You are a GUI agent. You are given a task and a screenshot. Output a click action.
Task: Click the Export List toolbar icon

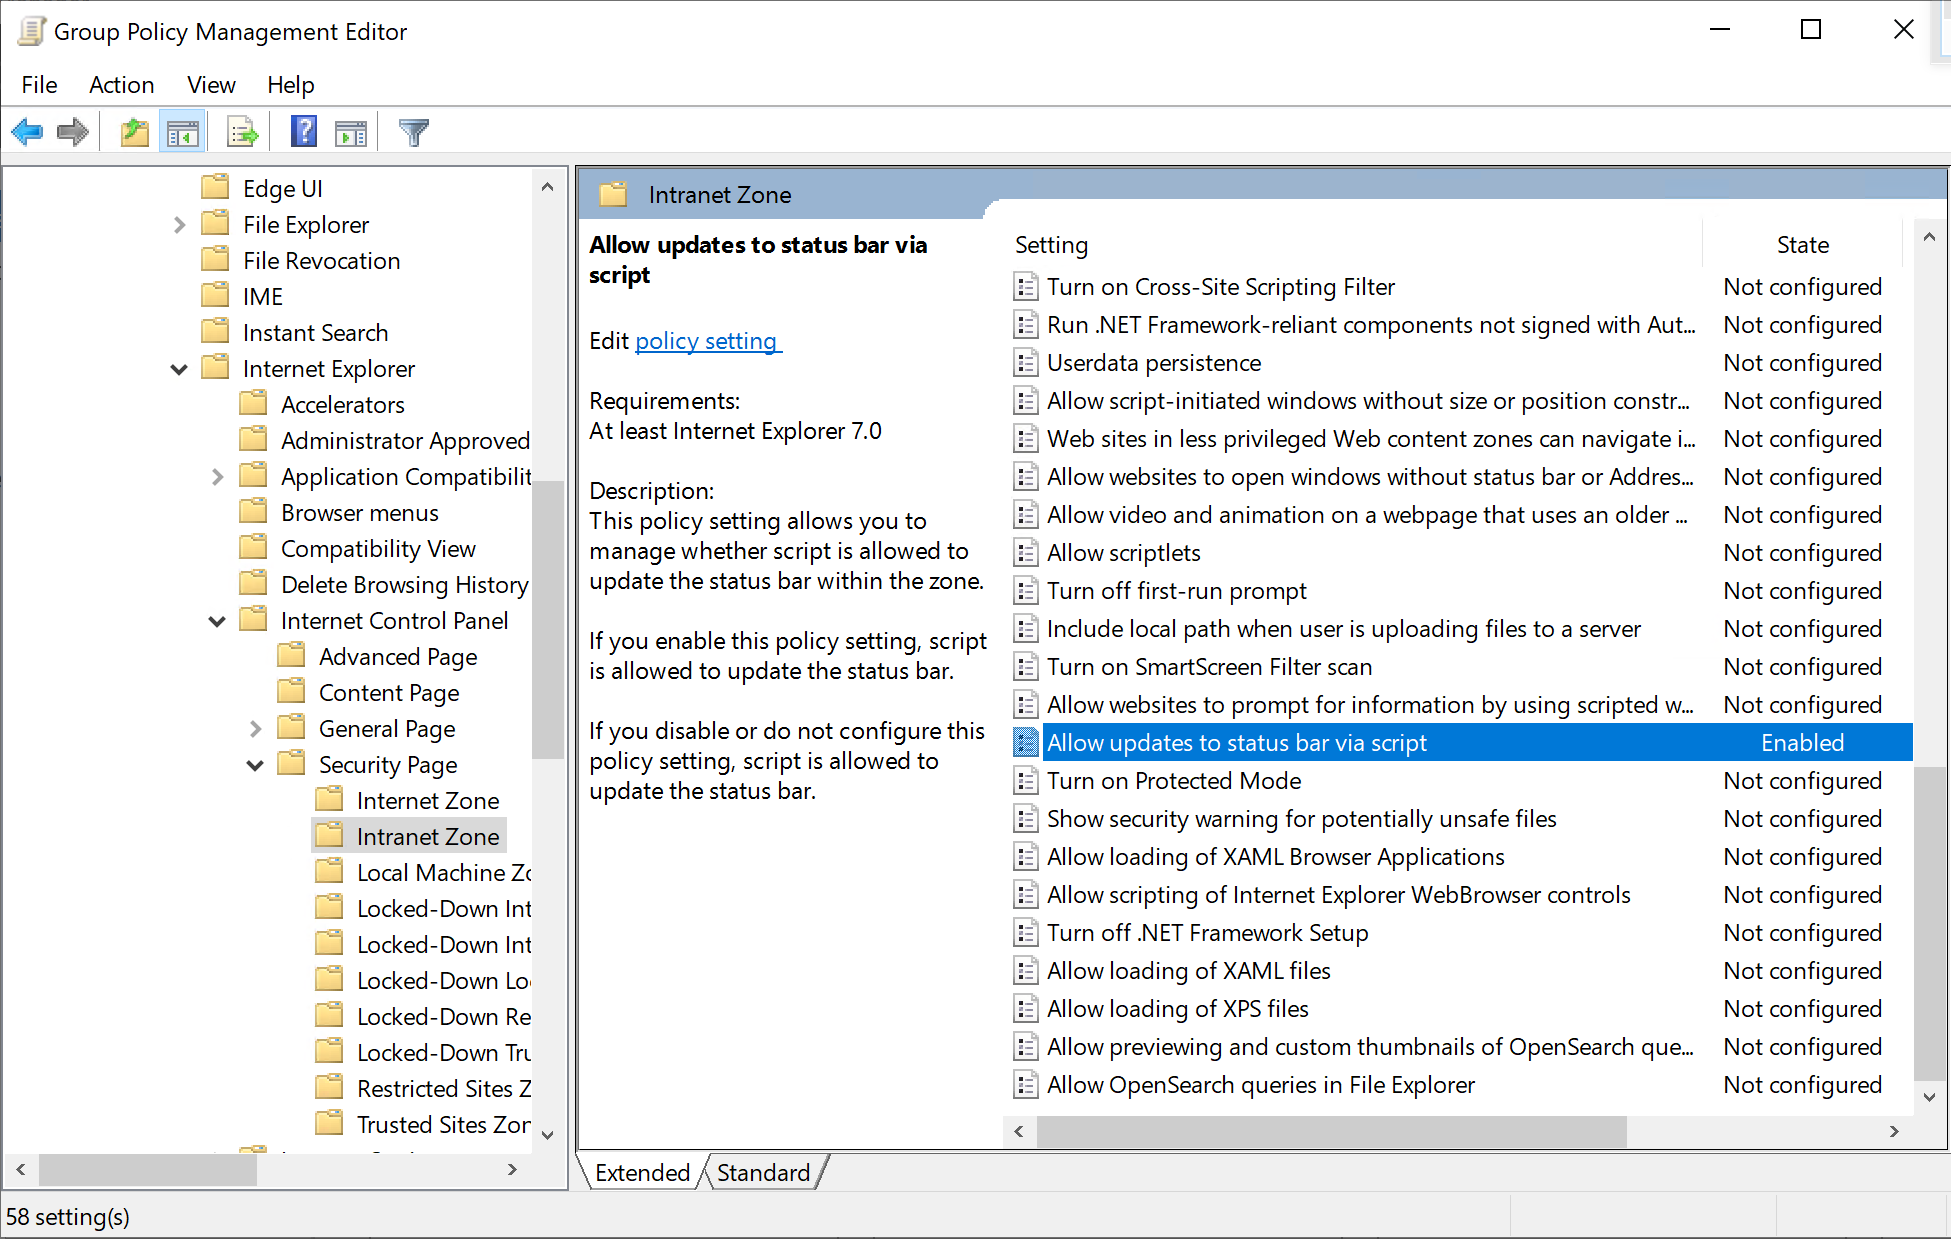[x=243, y=132]
